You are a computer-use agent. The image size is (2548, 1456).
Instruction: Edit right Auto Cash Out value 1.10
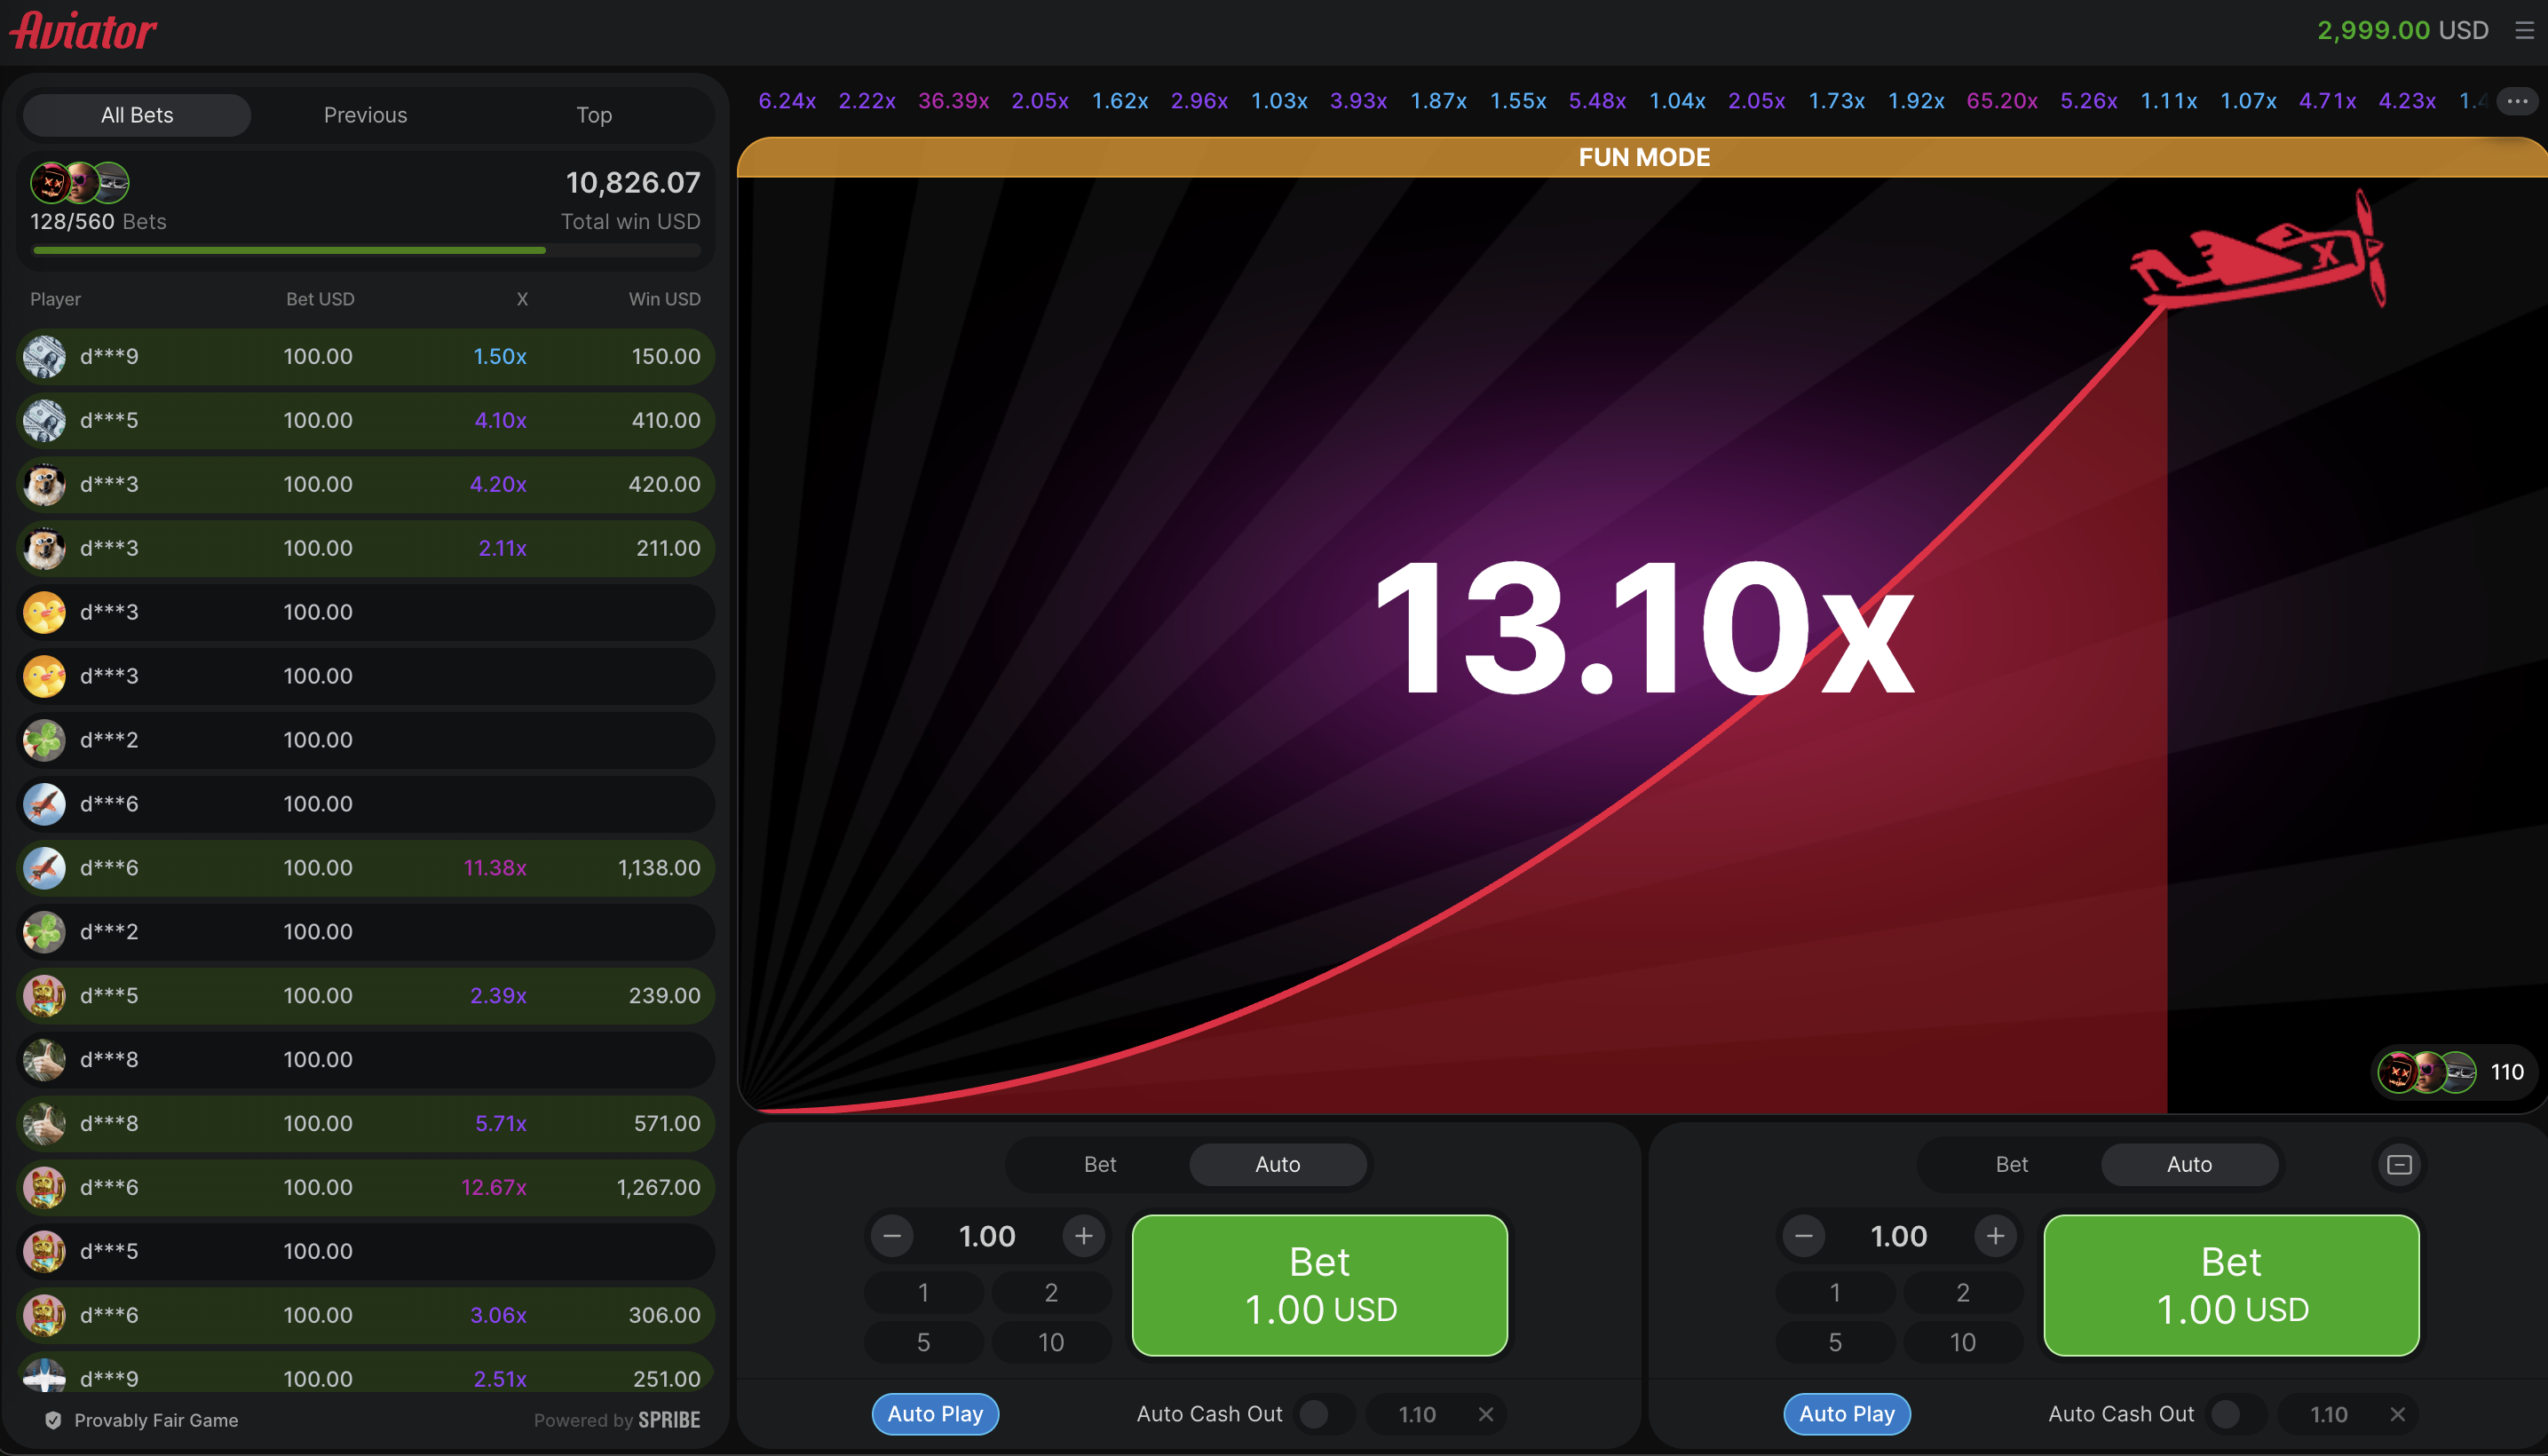coord(2329,1414)
